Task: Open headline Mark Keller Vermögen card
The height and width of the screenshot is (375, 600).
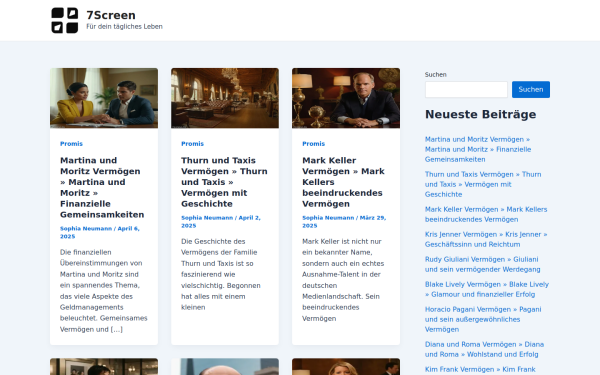Action: (x=343, y=182)
